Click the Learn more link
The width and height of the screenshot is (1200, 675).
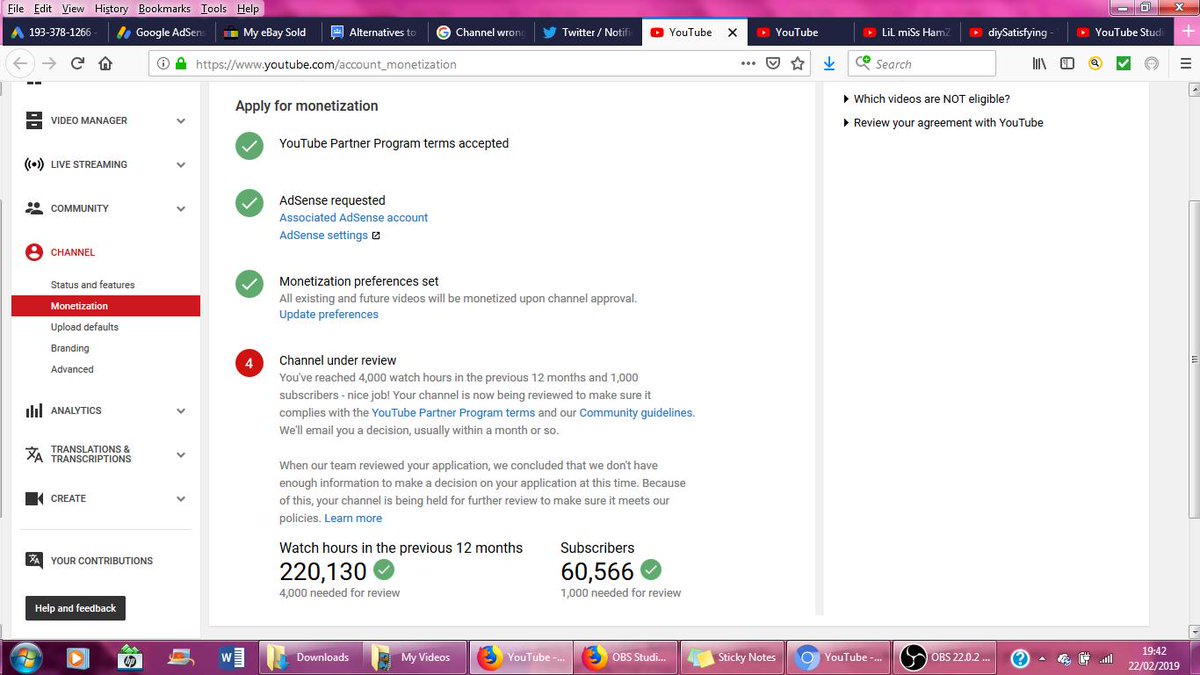pos(353,518)
